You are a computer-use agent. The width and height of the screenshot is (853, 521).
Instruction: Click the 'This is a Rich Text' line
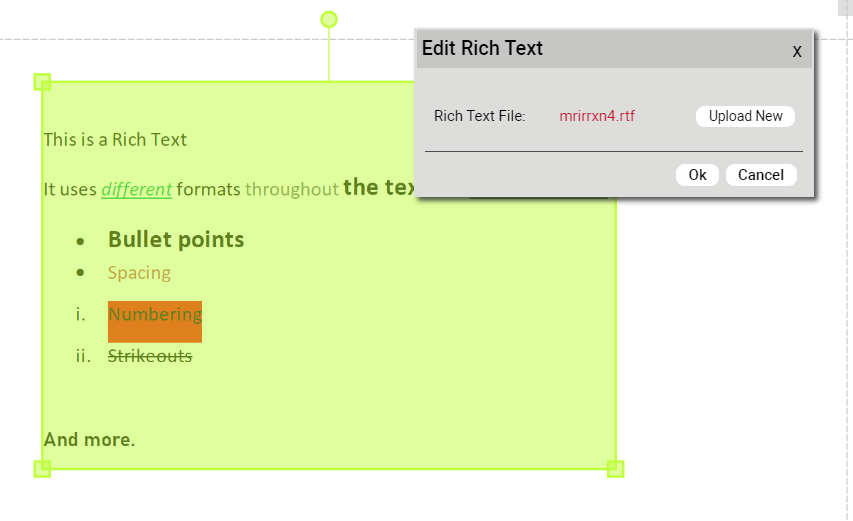(x=115, y=139)
